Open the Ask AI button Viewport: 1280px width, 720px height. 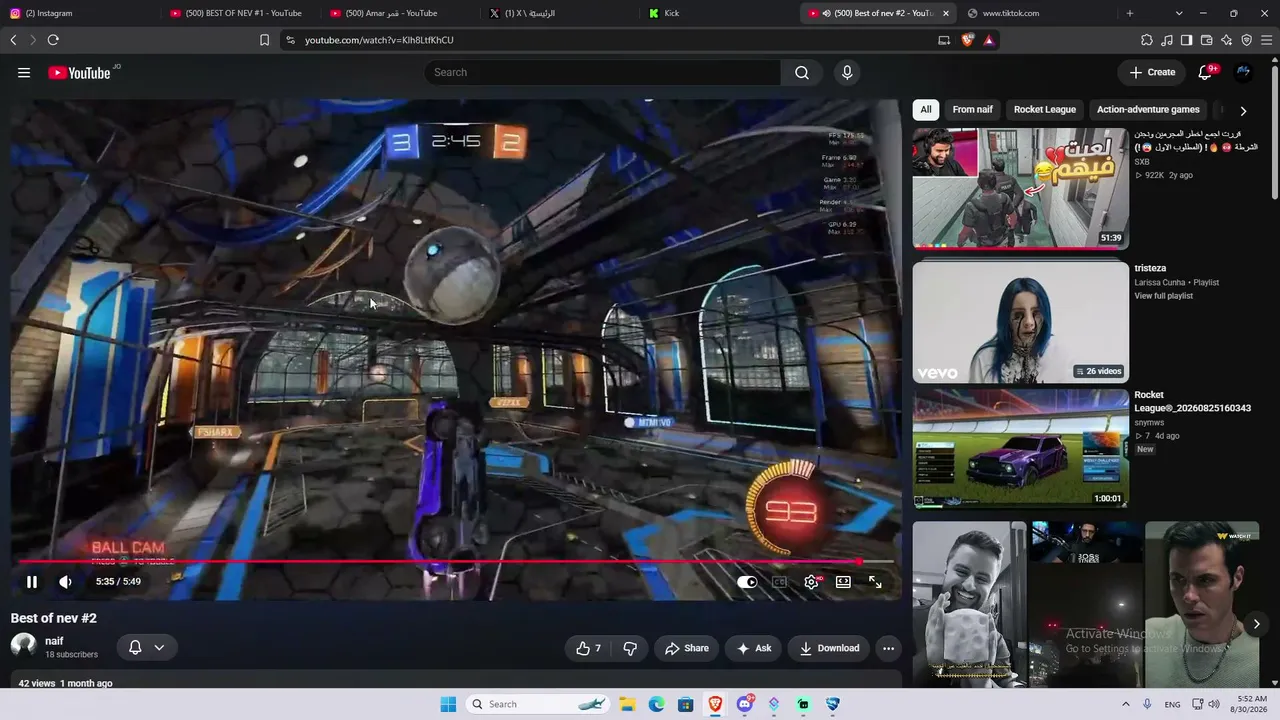point(754,648)
